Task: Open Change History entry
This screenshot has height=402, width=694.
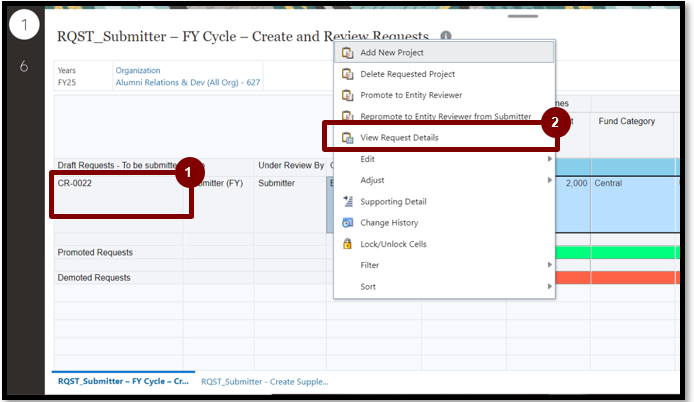Action: pos(444,223)
